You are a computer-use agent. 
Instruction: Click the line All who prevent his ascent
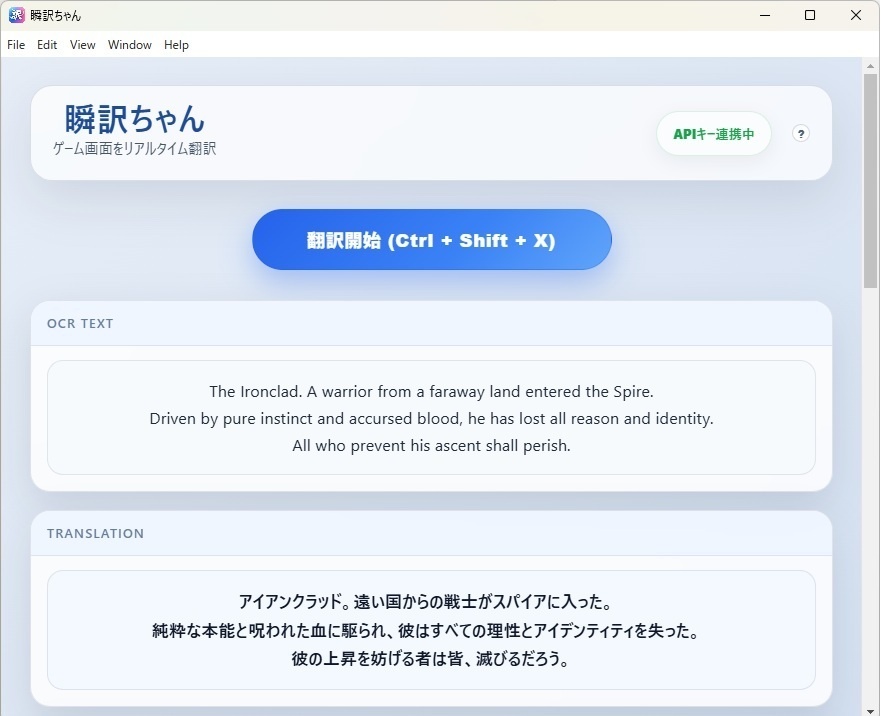431,445
